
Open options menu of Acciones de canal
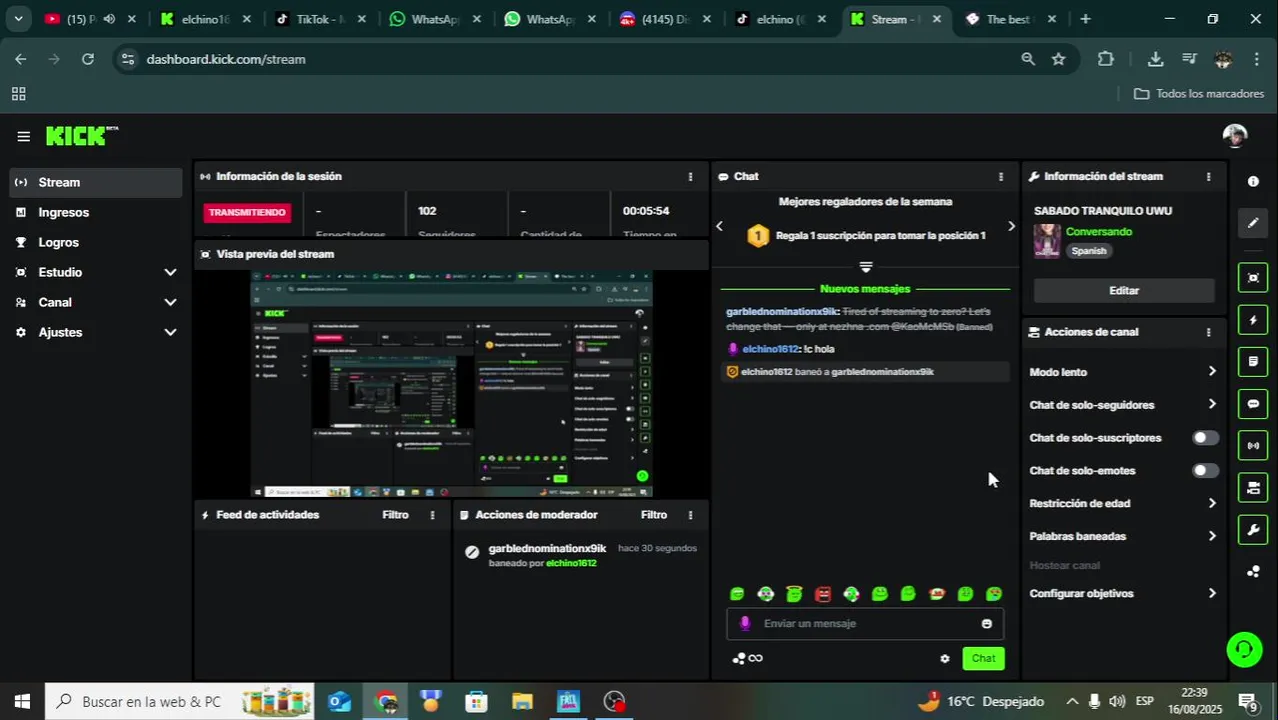point(1208,332)
